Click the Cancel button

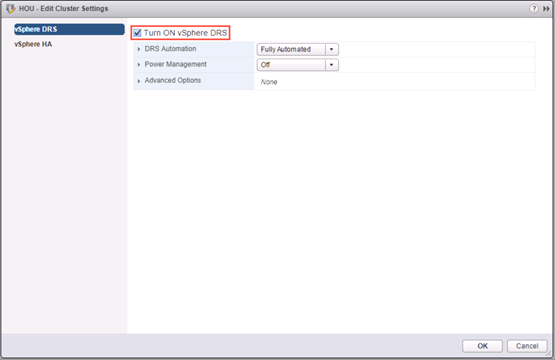point(527,346)
